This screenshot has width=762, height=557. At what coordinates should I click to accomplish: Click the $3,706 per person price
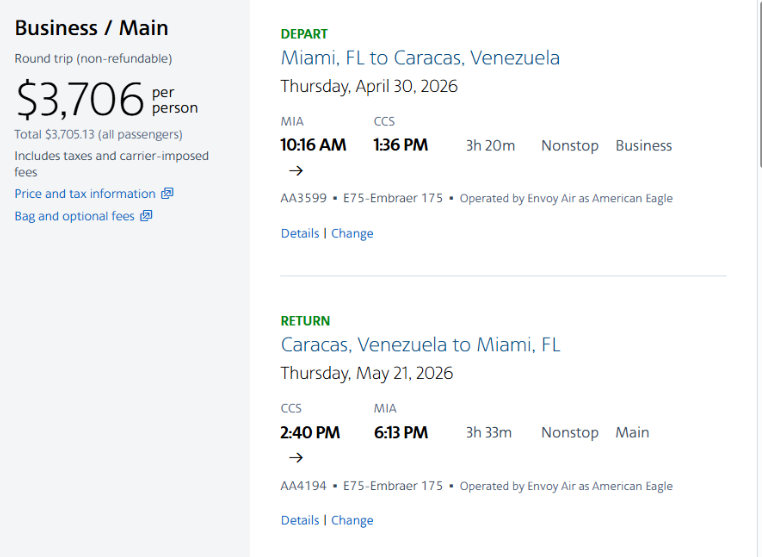tap(80, 100)
